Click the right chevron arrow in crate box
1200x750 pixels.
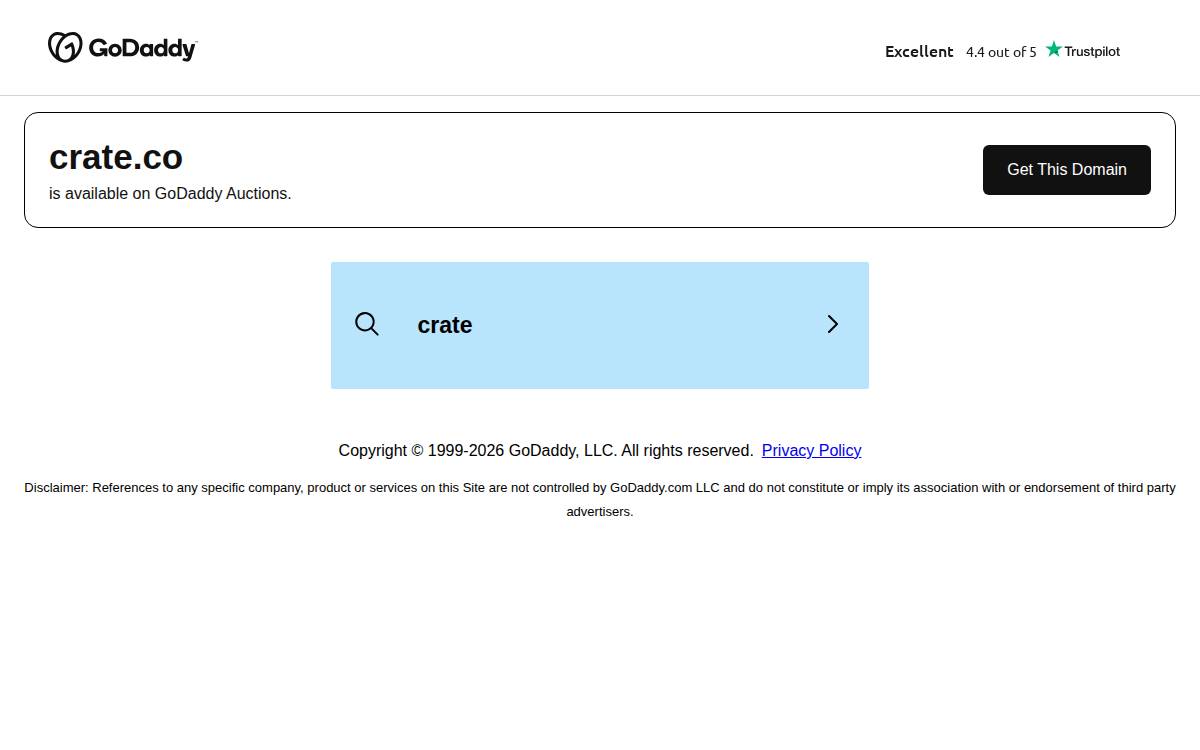[x=832, y=324]
